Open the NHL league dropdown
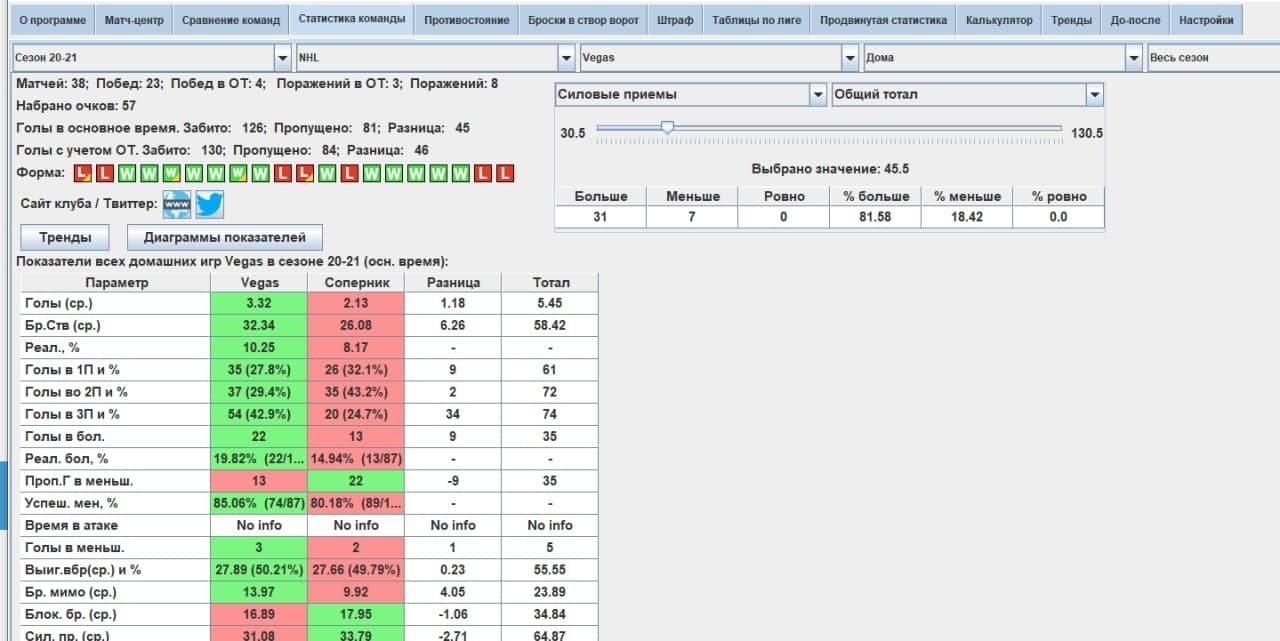Screen dimensions: 1280x641 [x=567, y=58]
